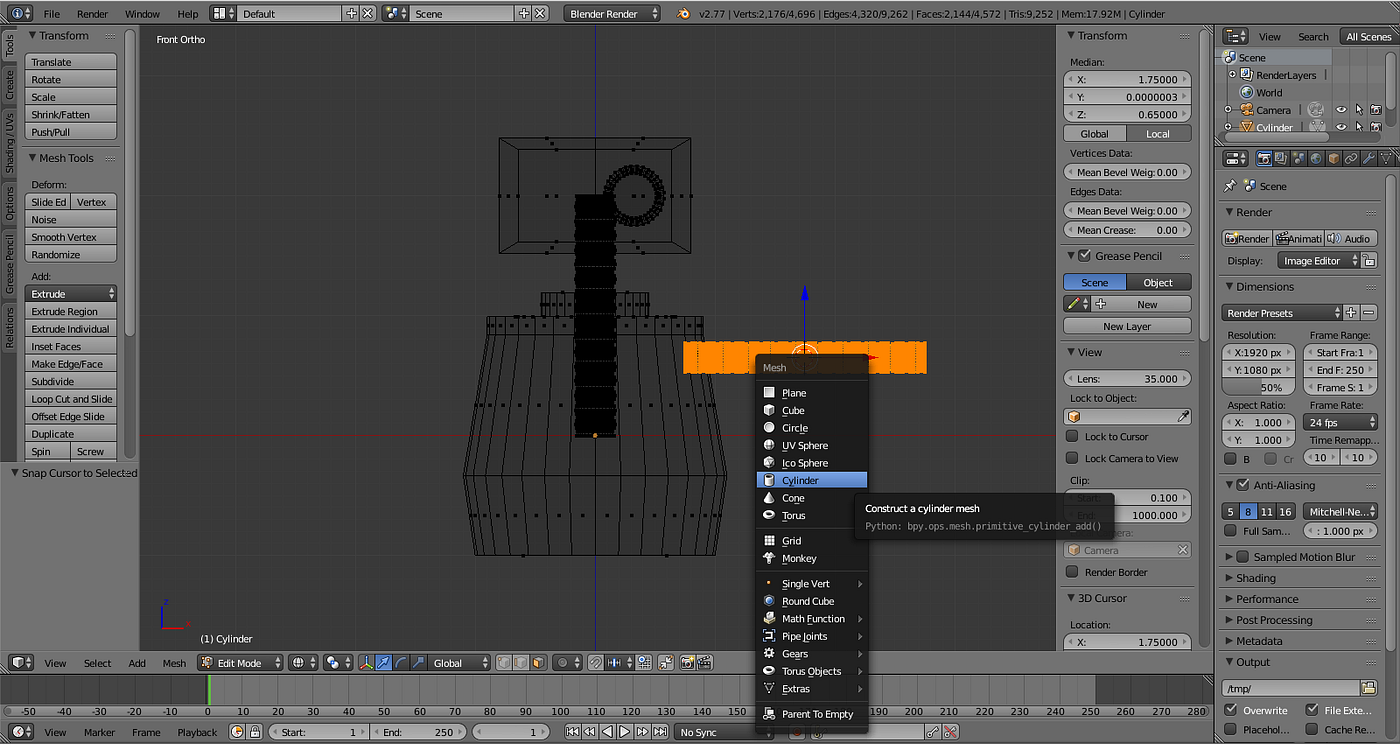Select Torus from the Mesh menu
The width and height of the screenshot is (1400, 744).
click(x=811, y=516)
